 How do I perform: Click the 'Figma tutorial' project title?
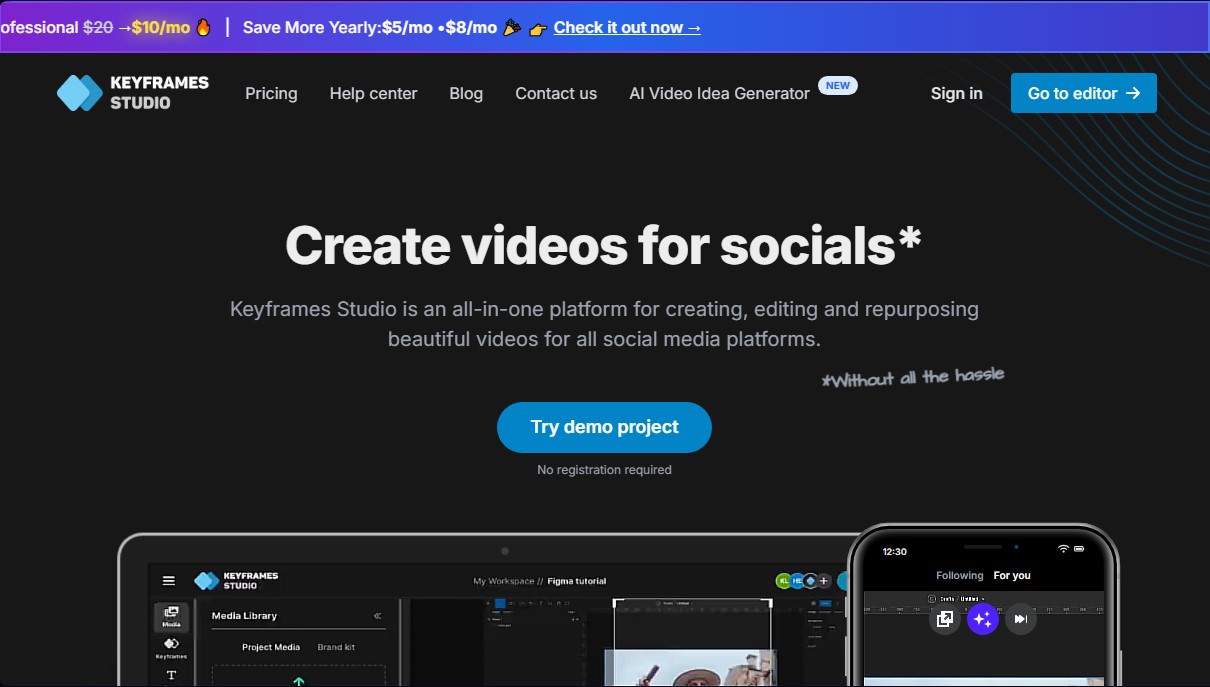pyautogui.click(x=577, y=581)
